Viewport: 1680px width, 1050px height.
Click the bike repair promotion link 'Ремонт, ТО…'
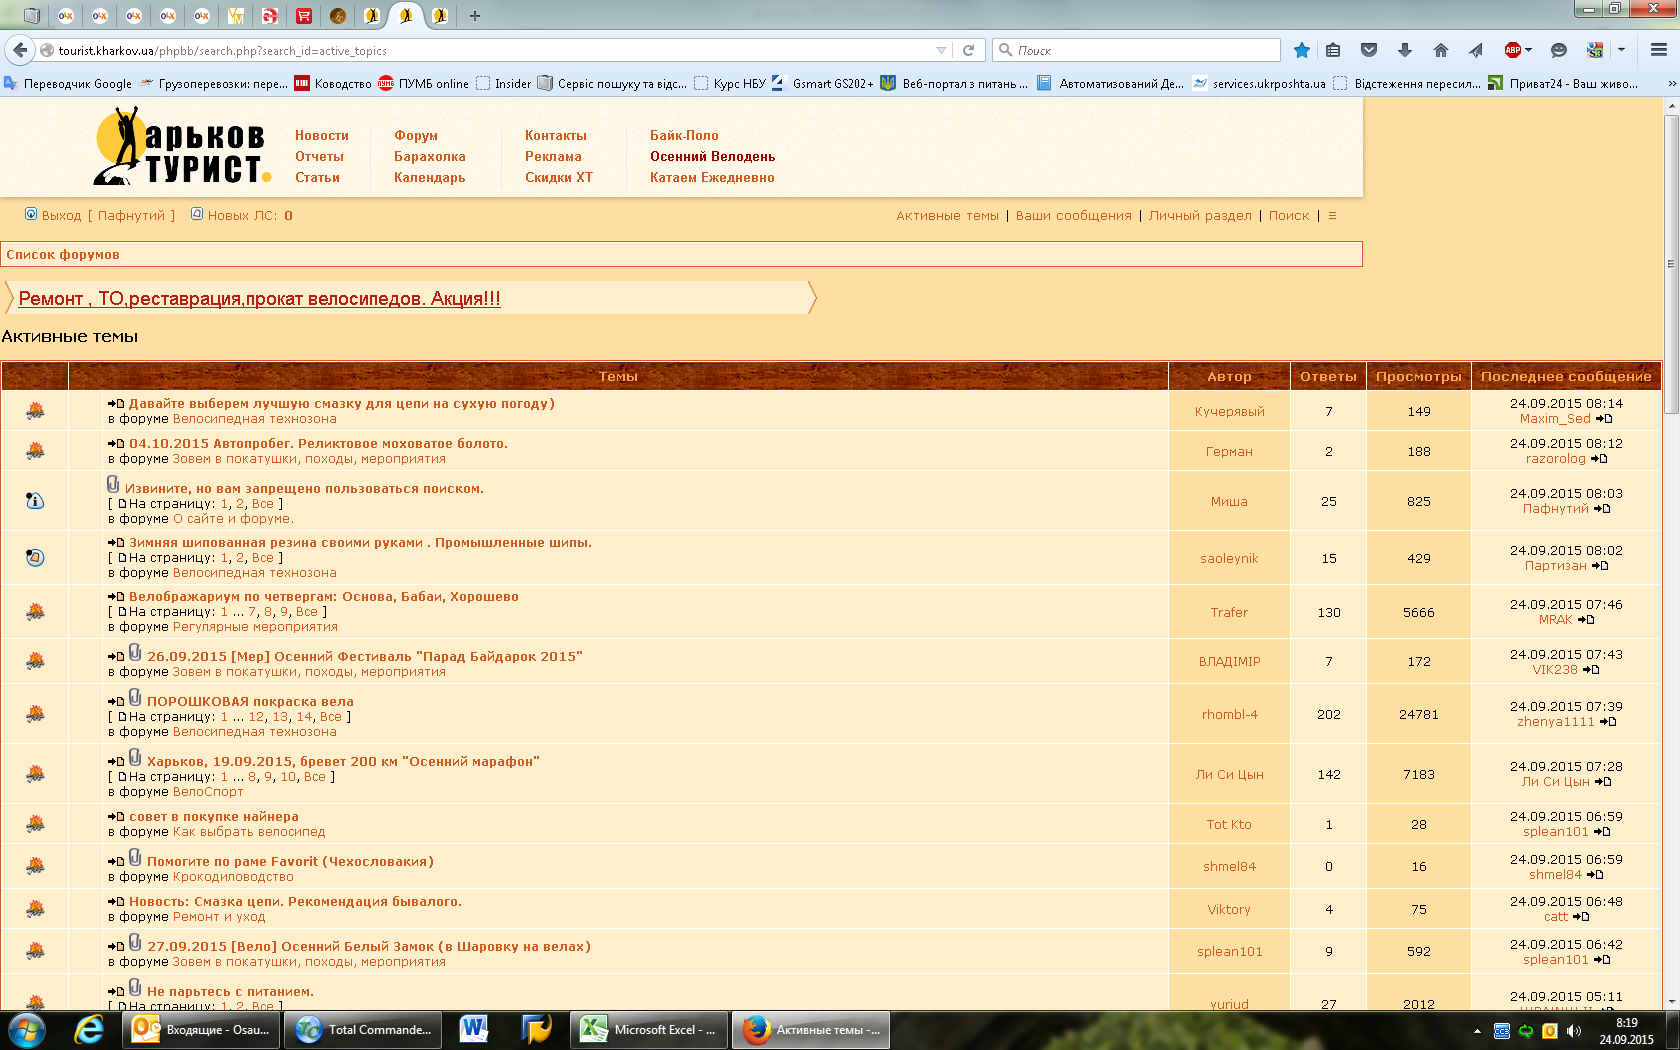(259, 298)
